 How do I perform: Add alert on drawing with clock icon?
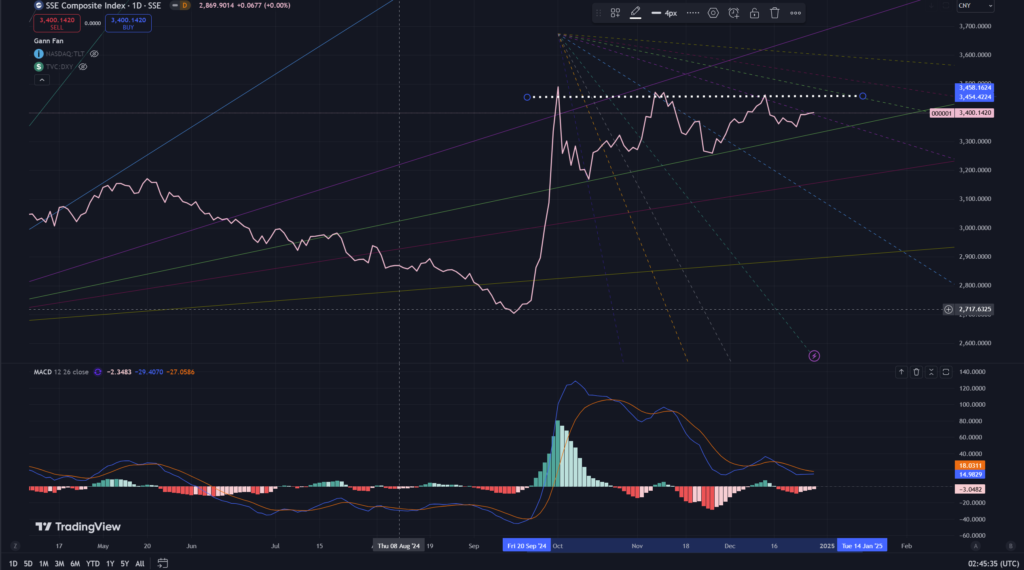734,13
